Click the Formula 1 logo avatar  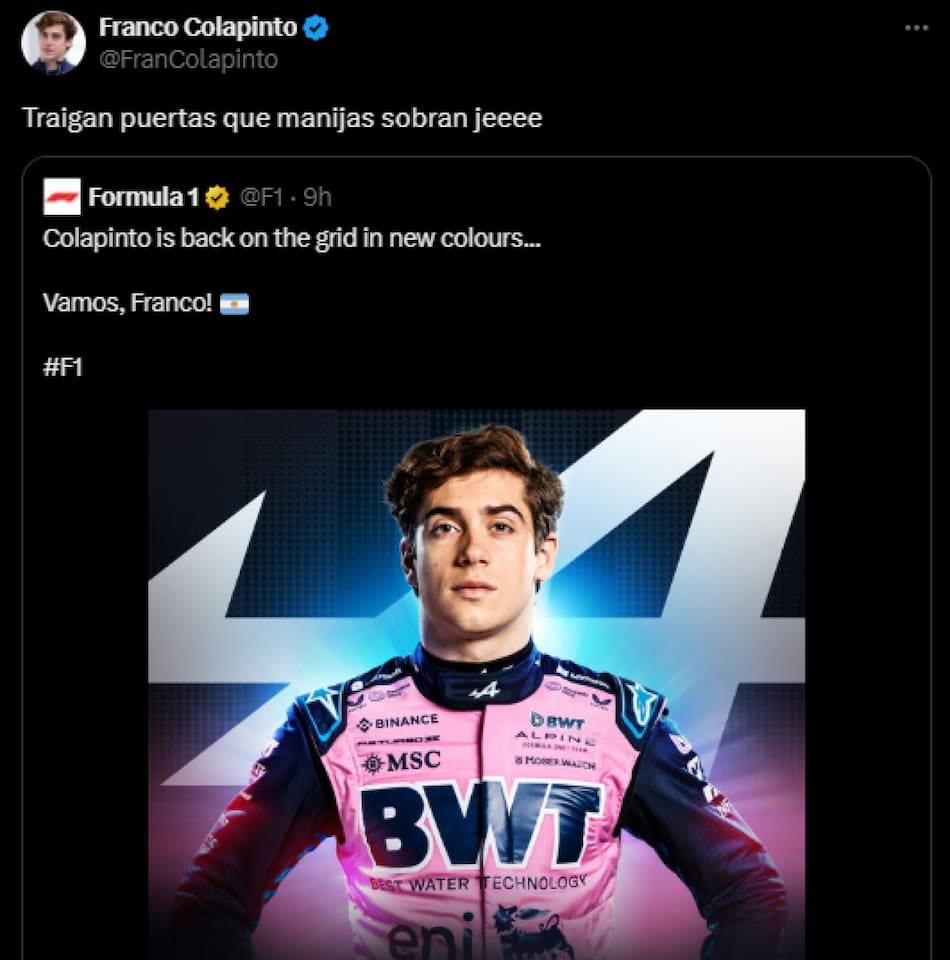(x=62, y=197)
